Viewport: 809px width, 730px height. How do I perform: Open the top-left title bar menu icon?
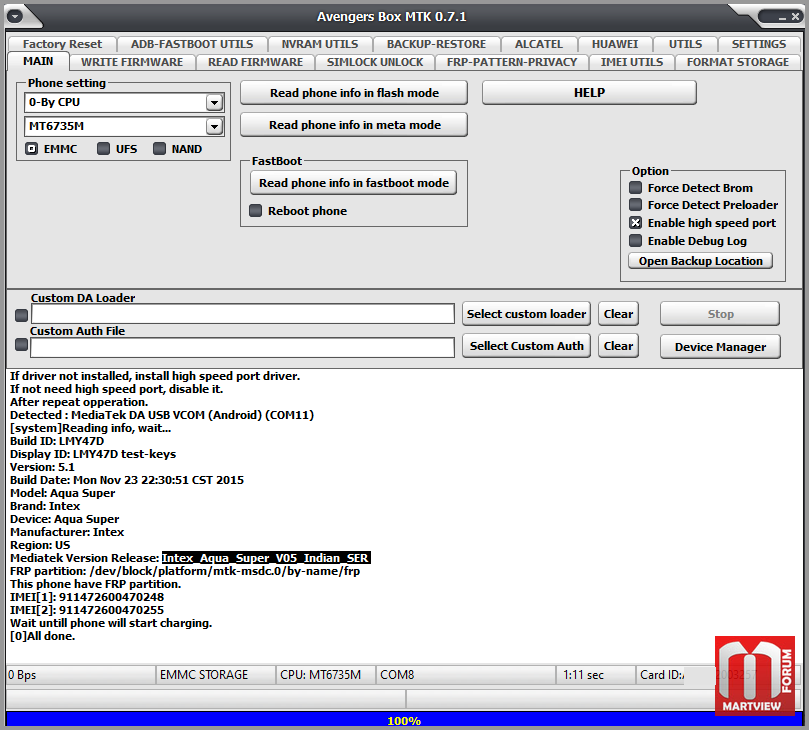15,16
